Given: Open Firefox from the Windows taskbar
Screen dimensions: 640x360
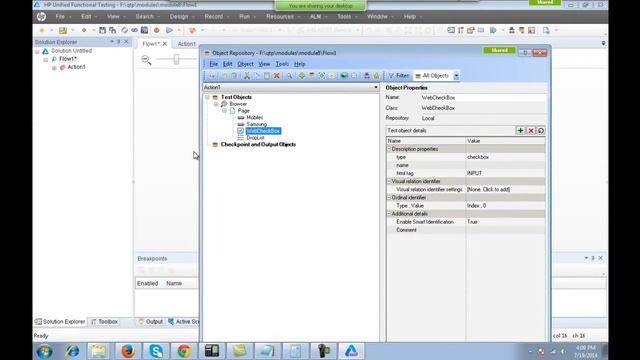Looking at the screenshot, I should (x=128, y=351).
